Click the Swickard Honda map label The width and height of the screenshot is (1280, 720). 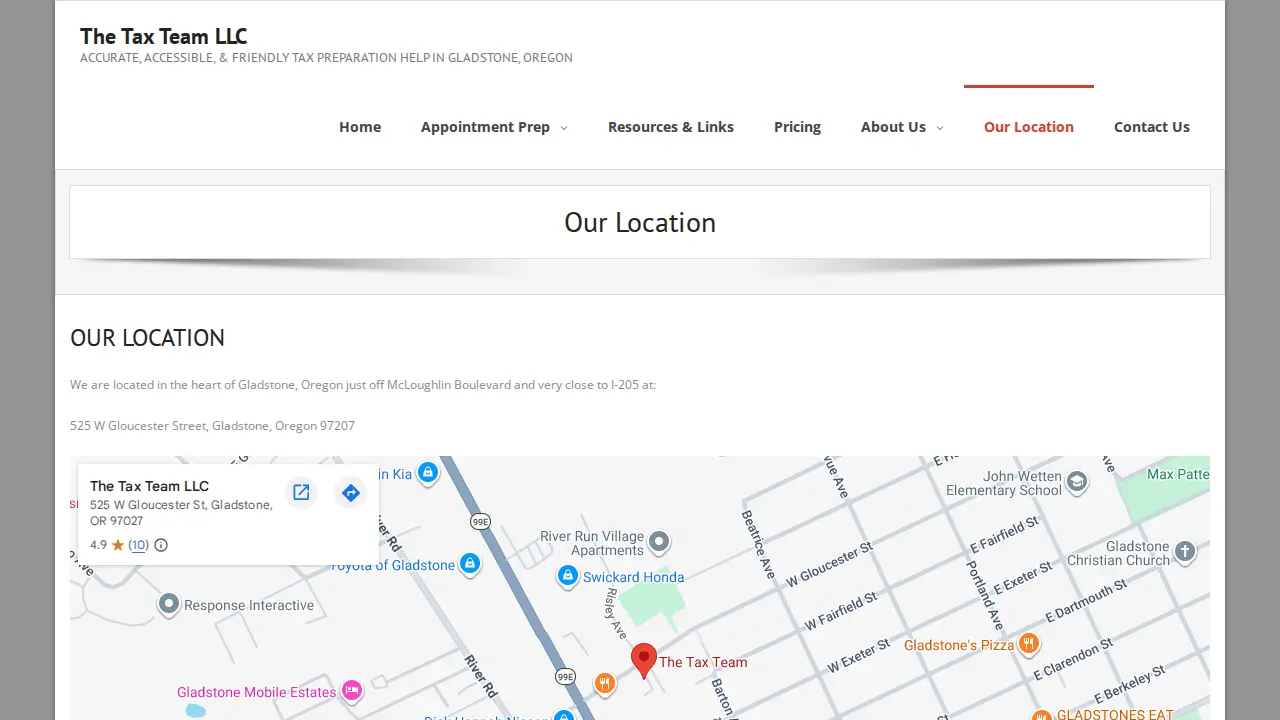point(634,577)
